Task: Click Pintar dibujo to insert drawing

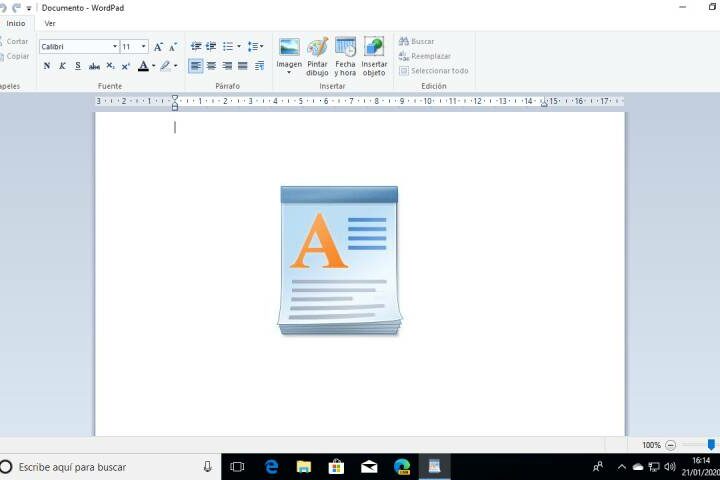Action: [317, 56]
